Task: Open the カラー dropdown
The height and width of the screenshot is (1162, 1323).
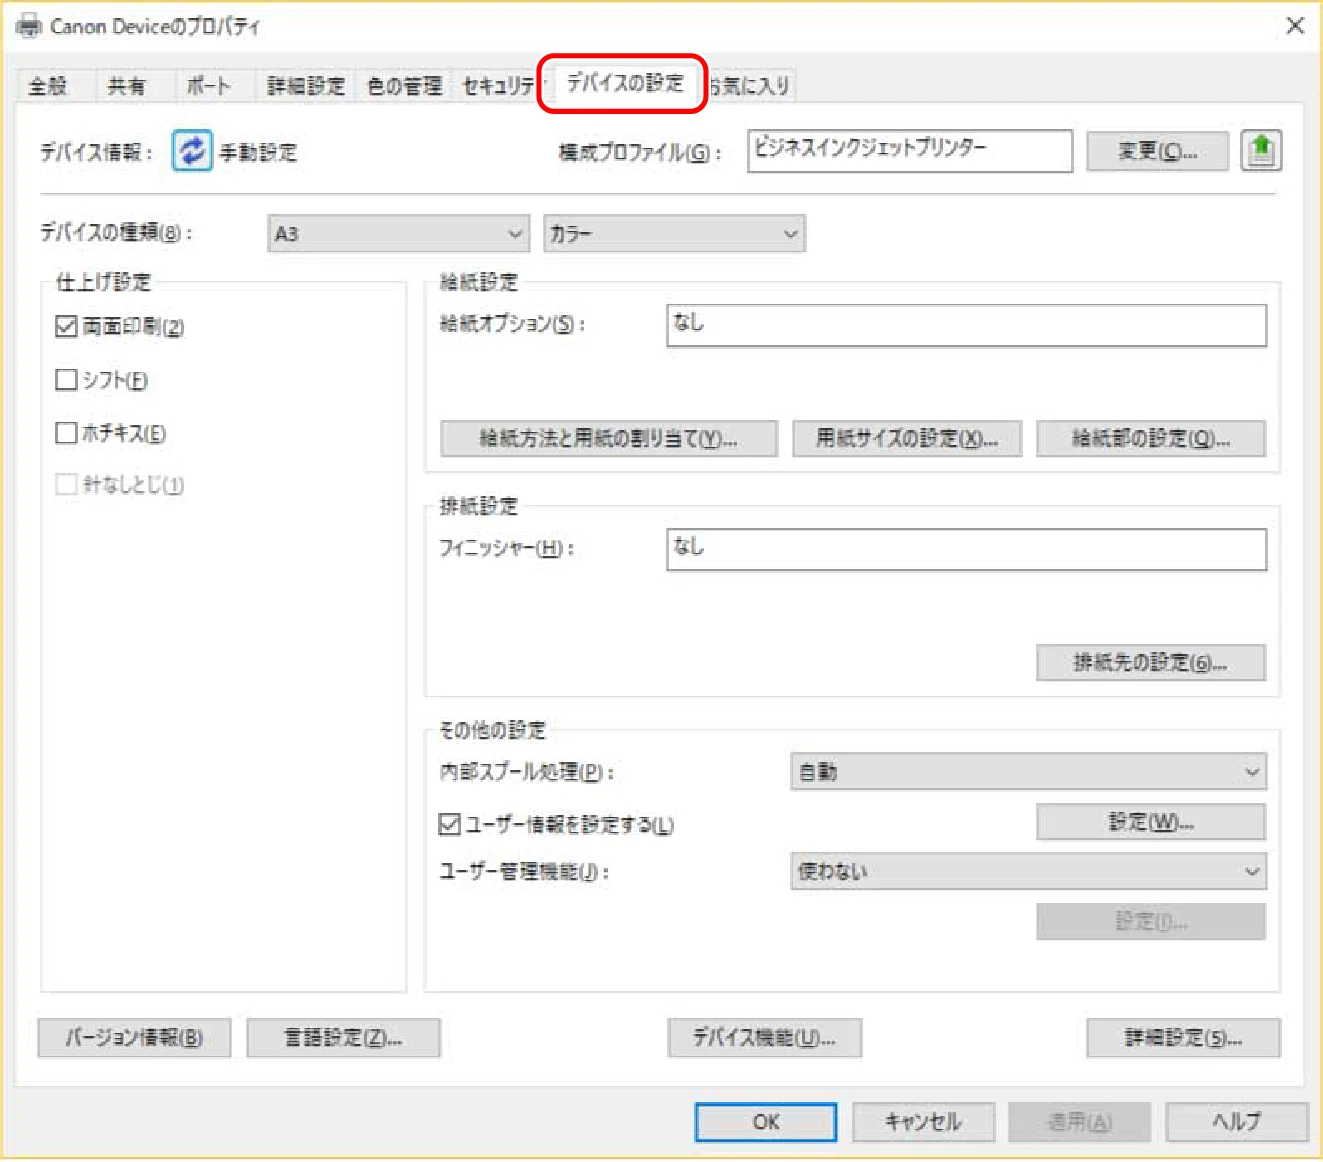Action: (674, 234)
